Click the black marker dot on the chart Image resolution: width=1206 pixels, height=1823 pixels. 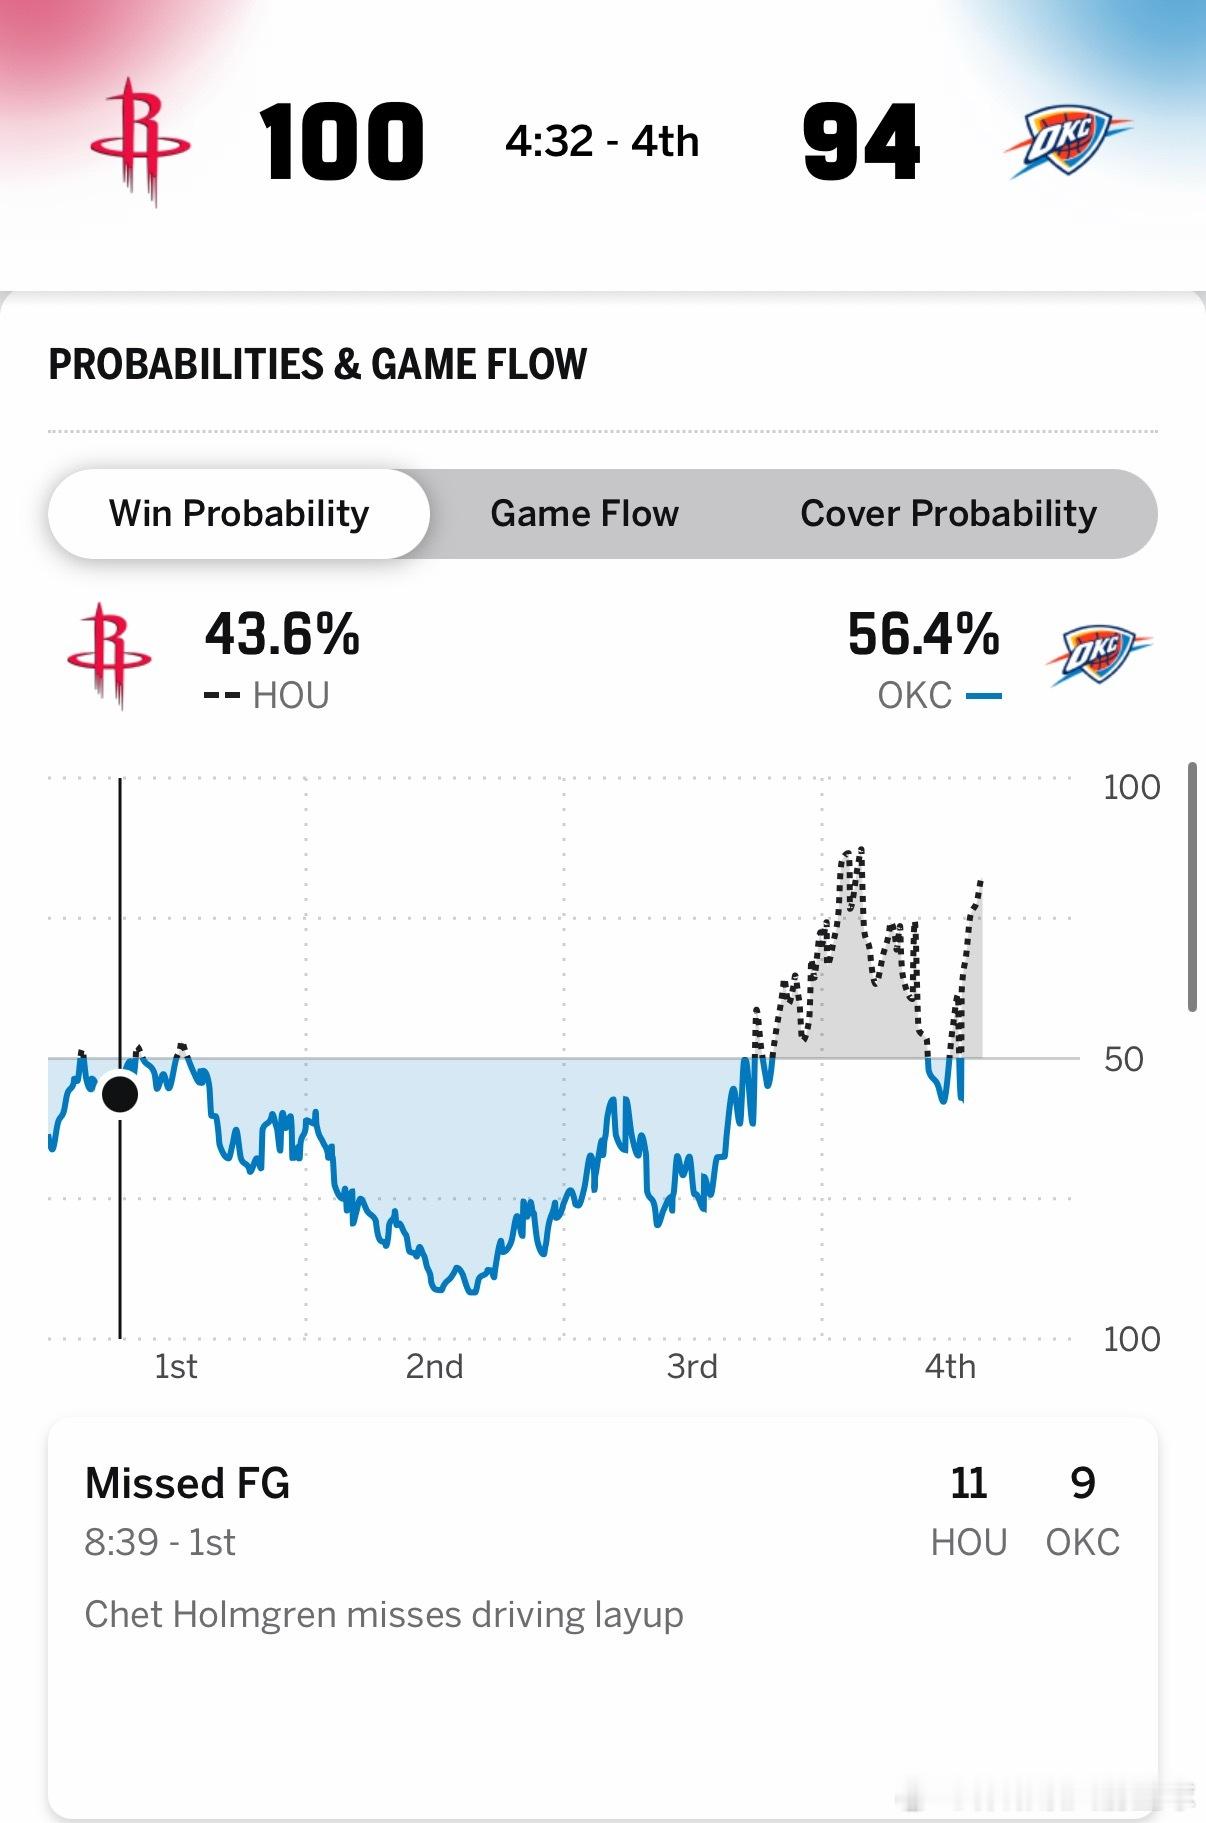point(120,1094)
